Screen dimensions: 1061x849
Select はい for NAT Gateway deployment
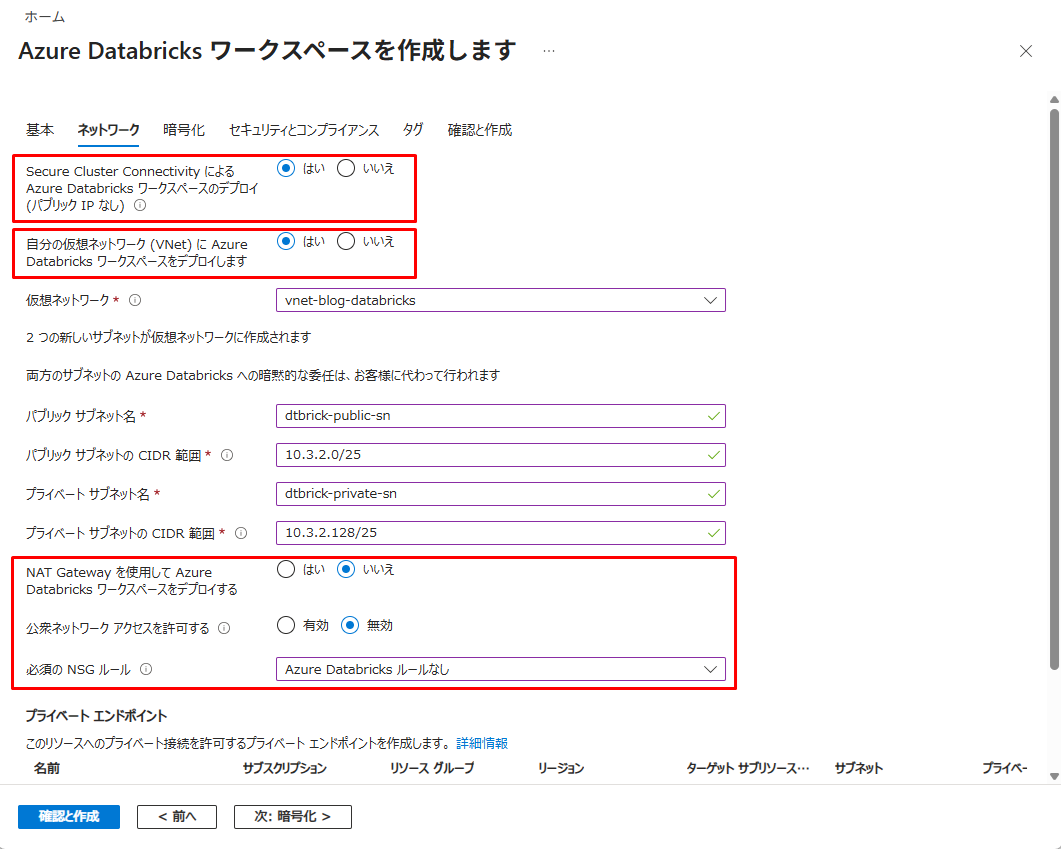[x=286, y=569]
